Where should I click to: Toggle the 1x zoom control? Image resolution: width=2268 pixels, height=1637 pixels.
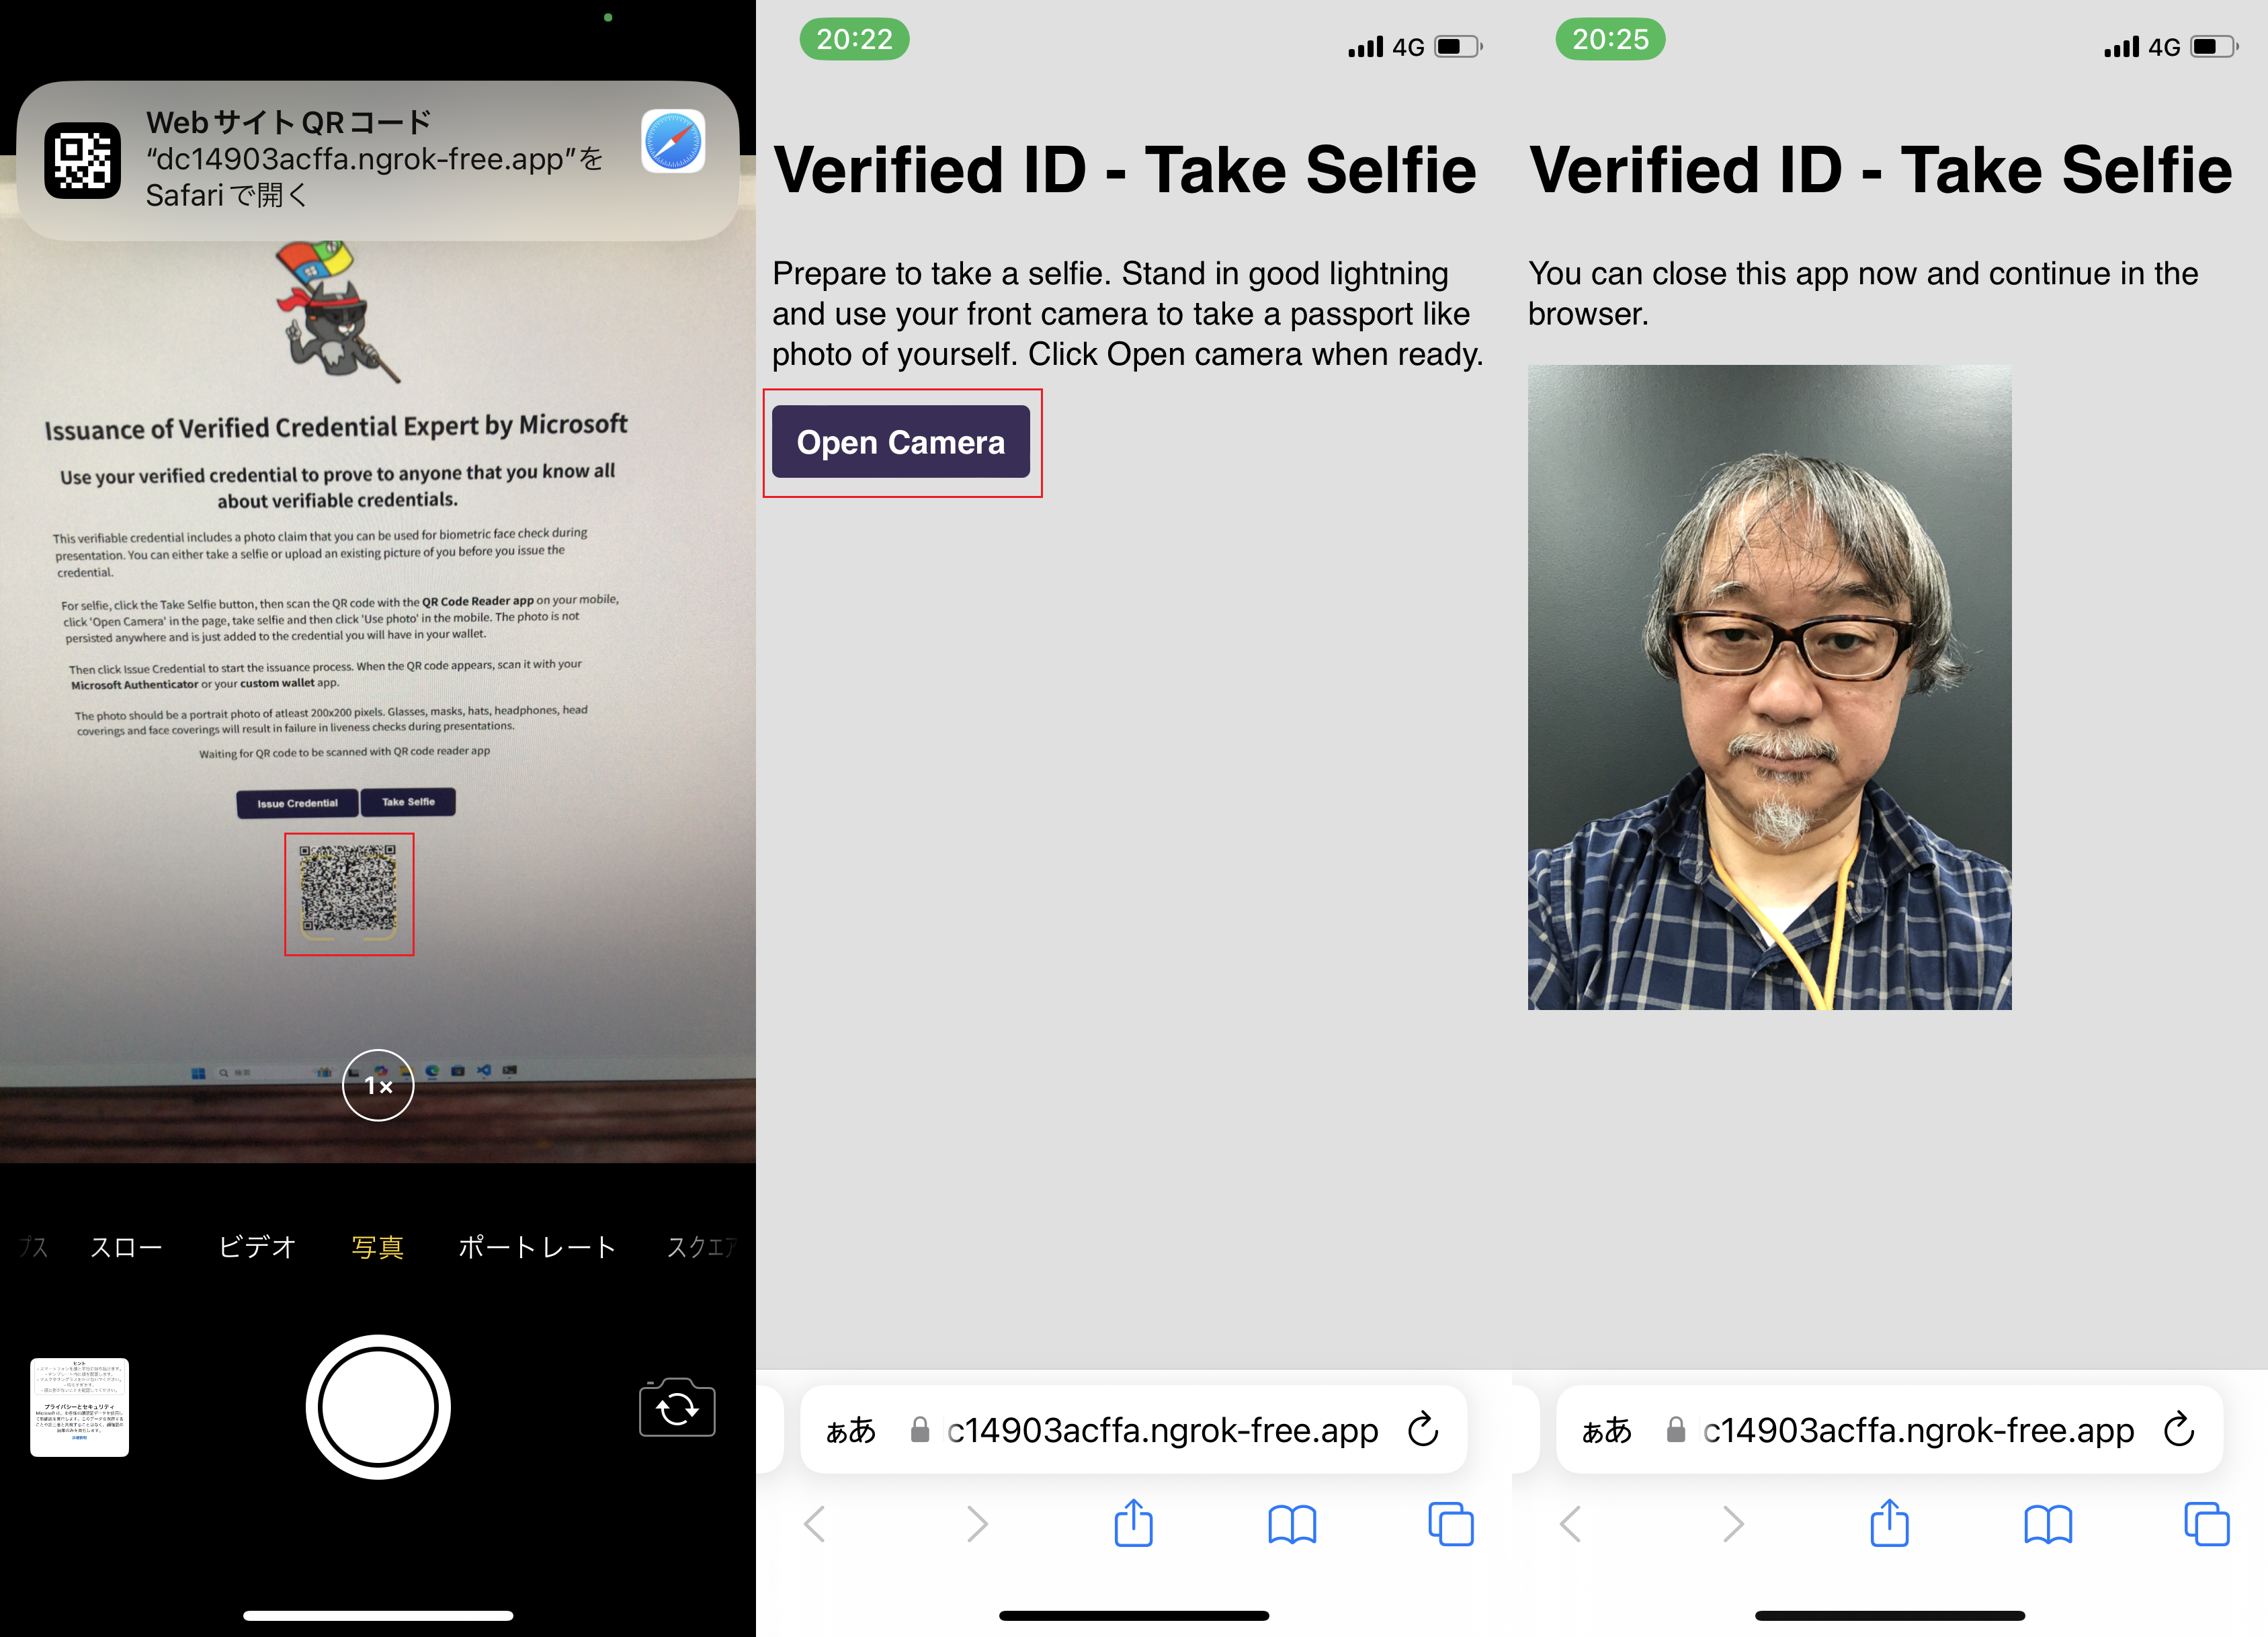(x=378, y=1085)
